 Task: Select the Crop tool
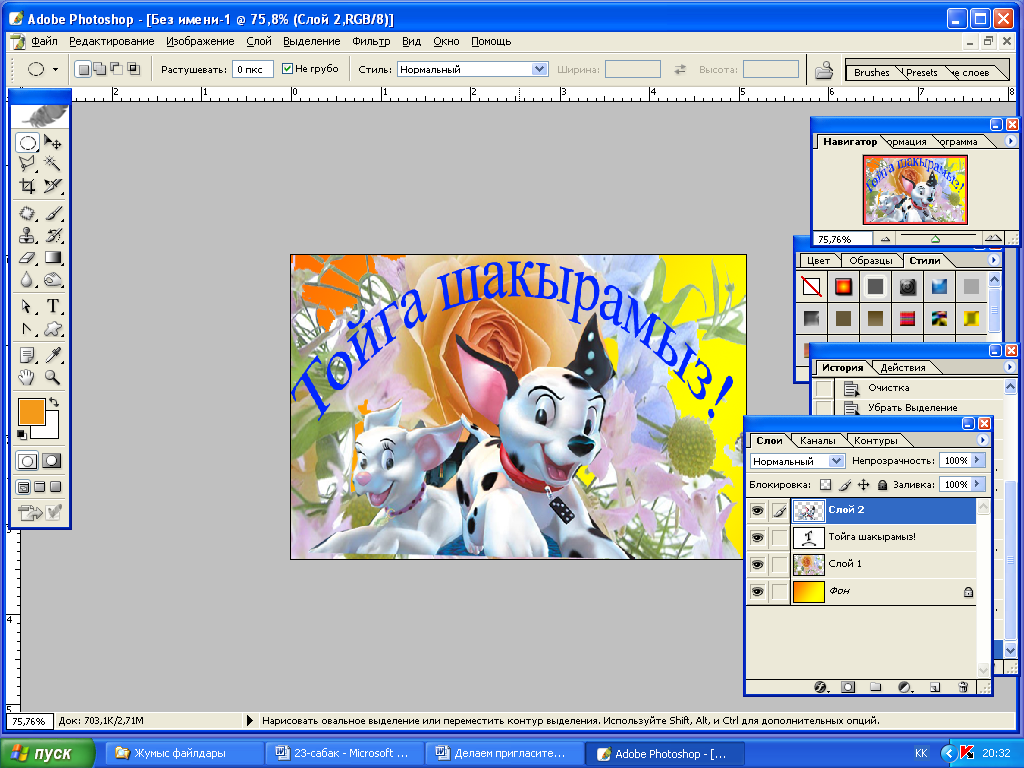point(27,185)
